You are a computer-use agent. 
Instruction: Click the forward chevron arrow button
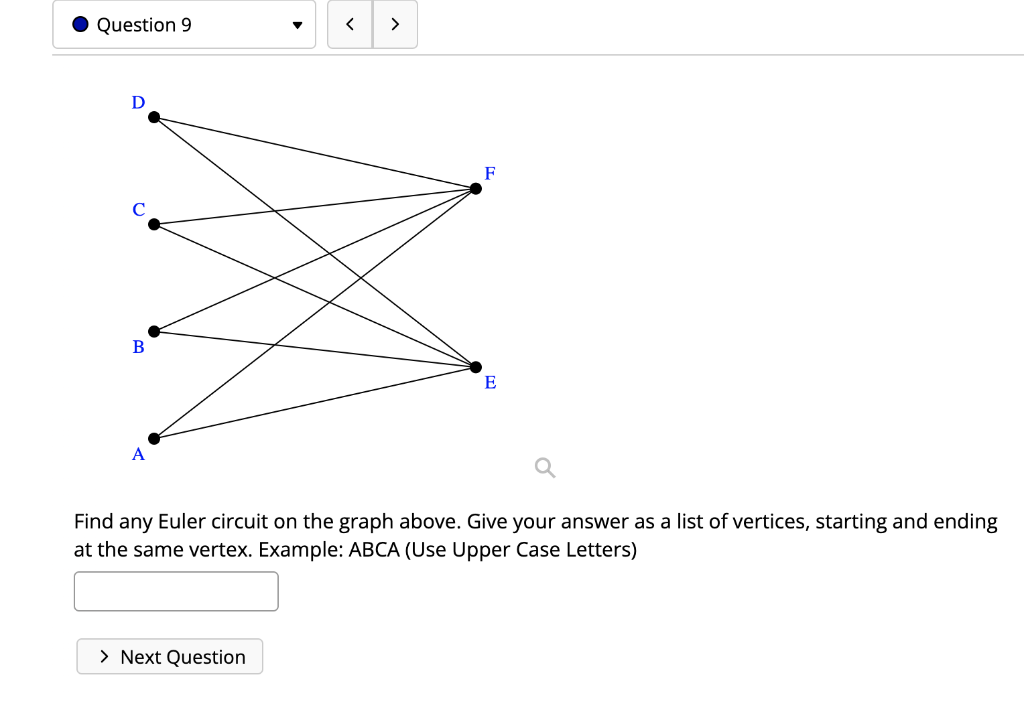pyautogui.click(x=394, y=23)
